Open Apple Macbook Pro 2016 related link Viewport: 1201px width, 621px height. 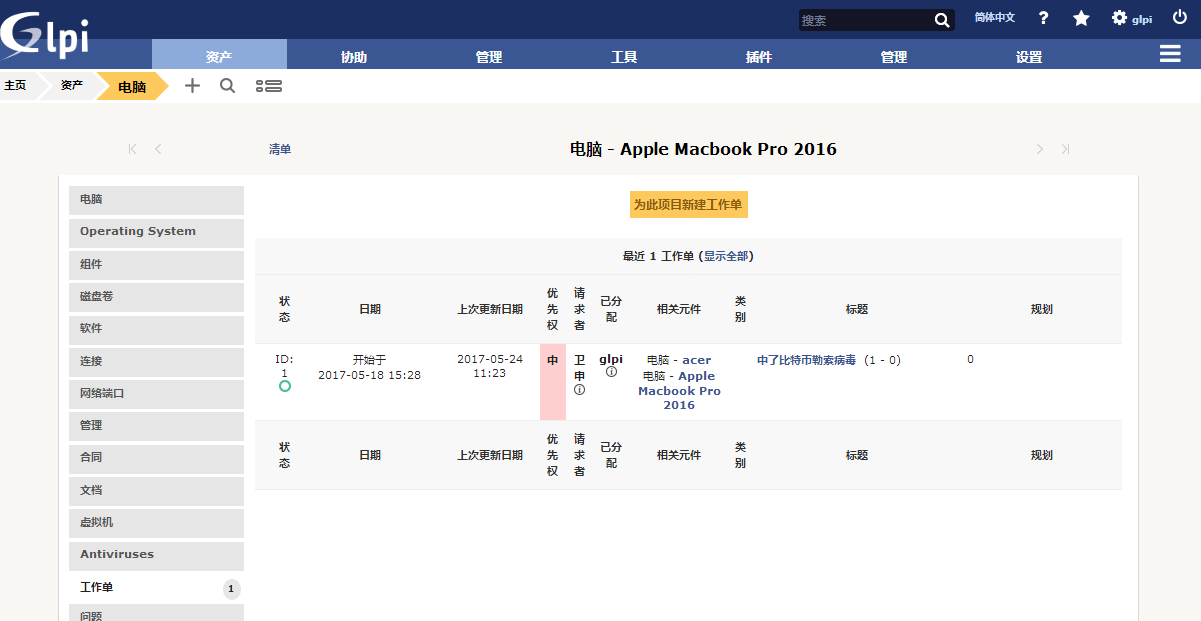[679, 391]
